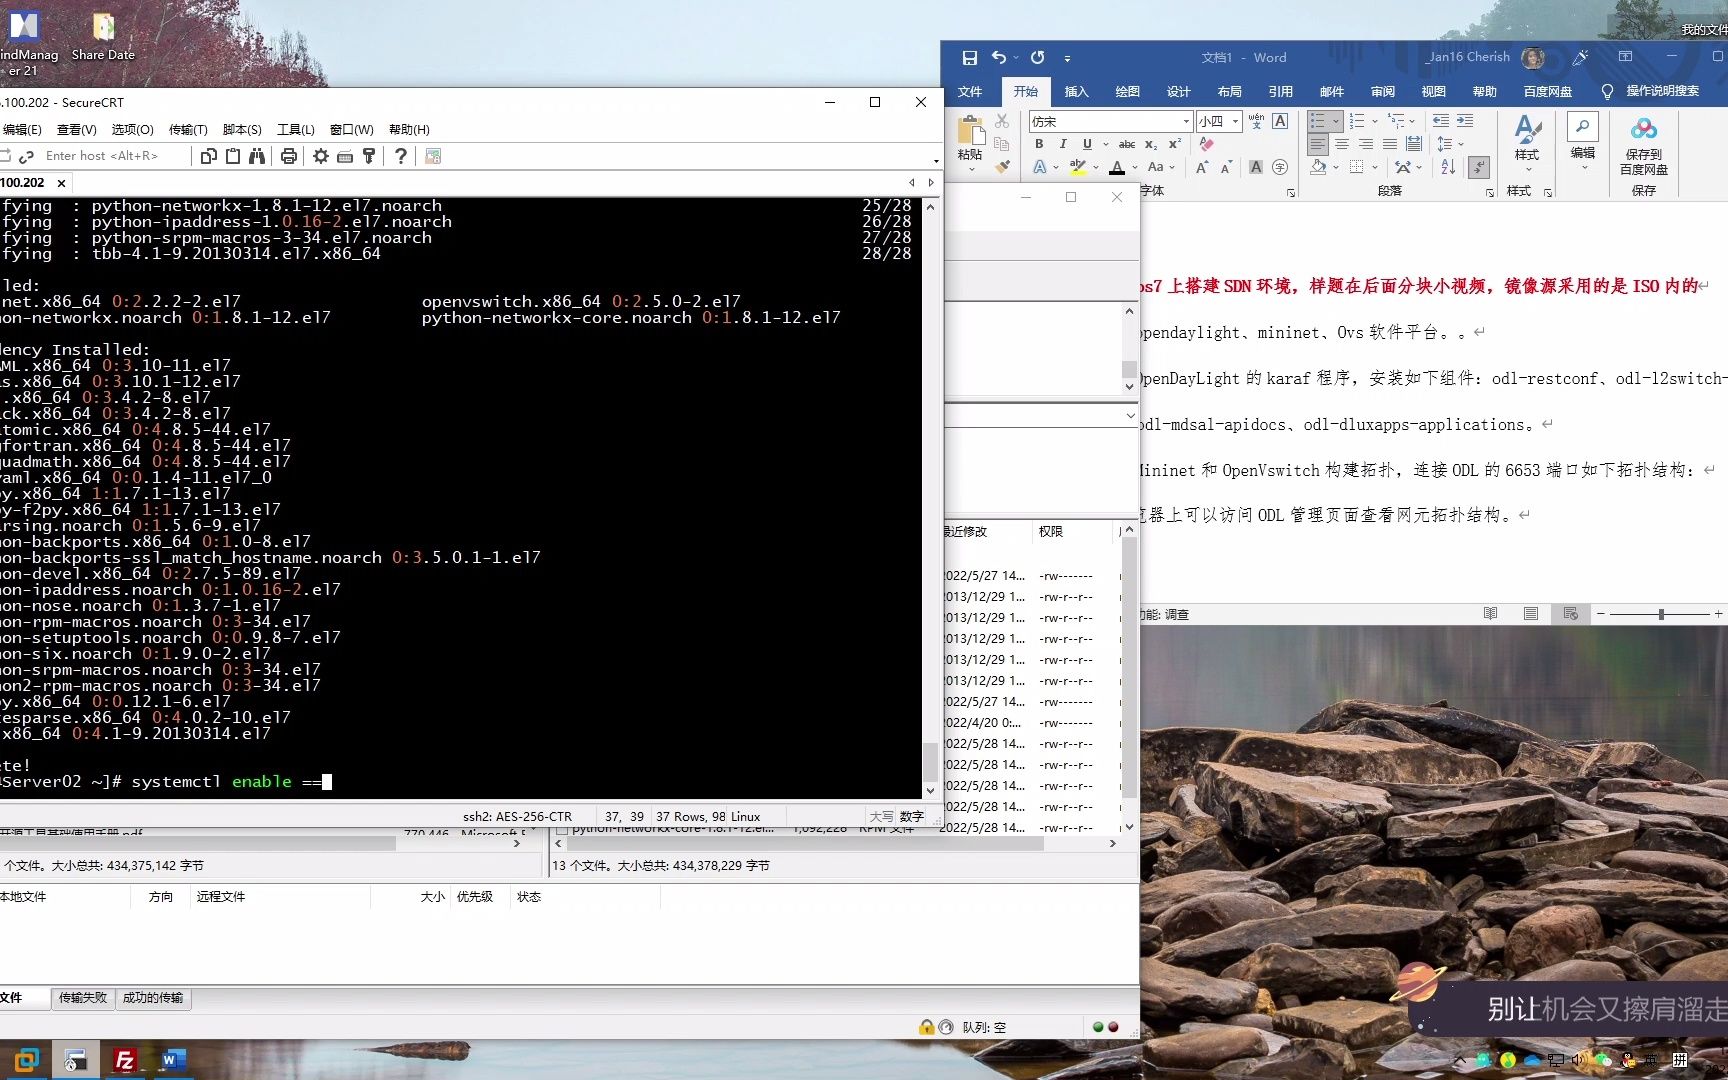Expand the numbering list dropdown arrow
Viewport: 1728px width, 1080px height.
pyautogui.click(x=1375, y=121)
